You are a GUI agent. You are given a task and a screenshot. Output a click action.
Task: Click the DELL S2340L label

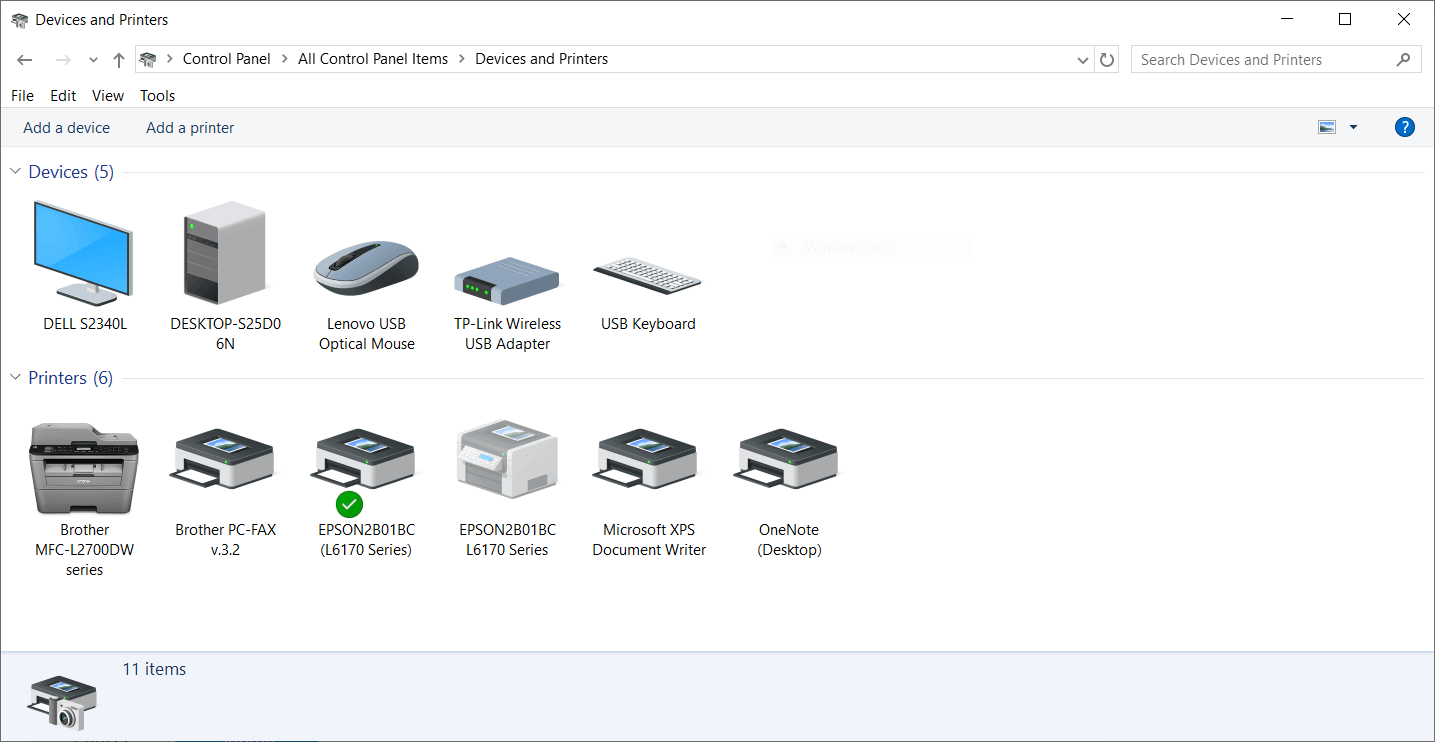coord(85,324)
